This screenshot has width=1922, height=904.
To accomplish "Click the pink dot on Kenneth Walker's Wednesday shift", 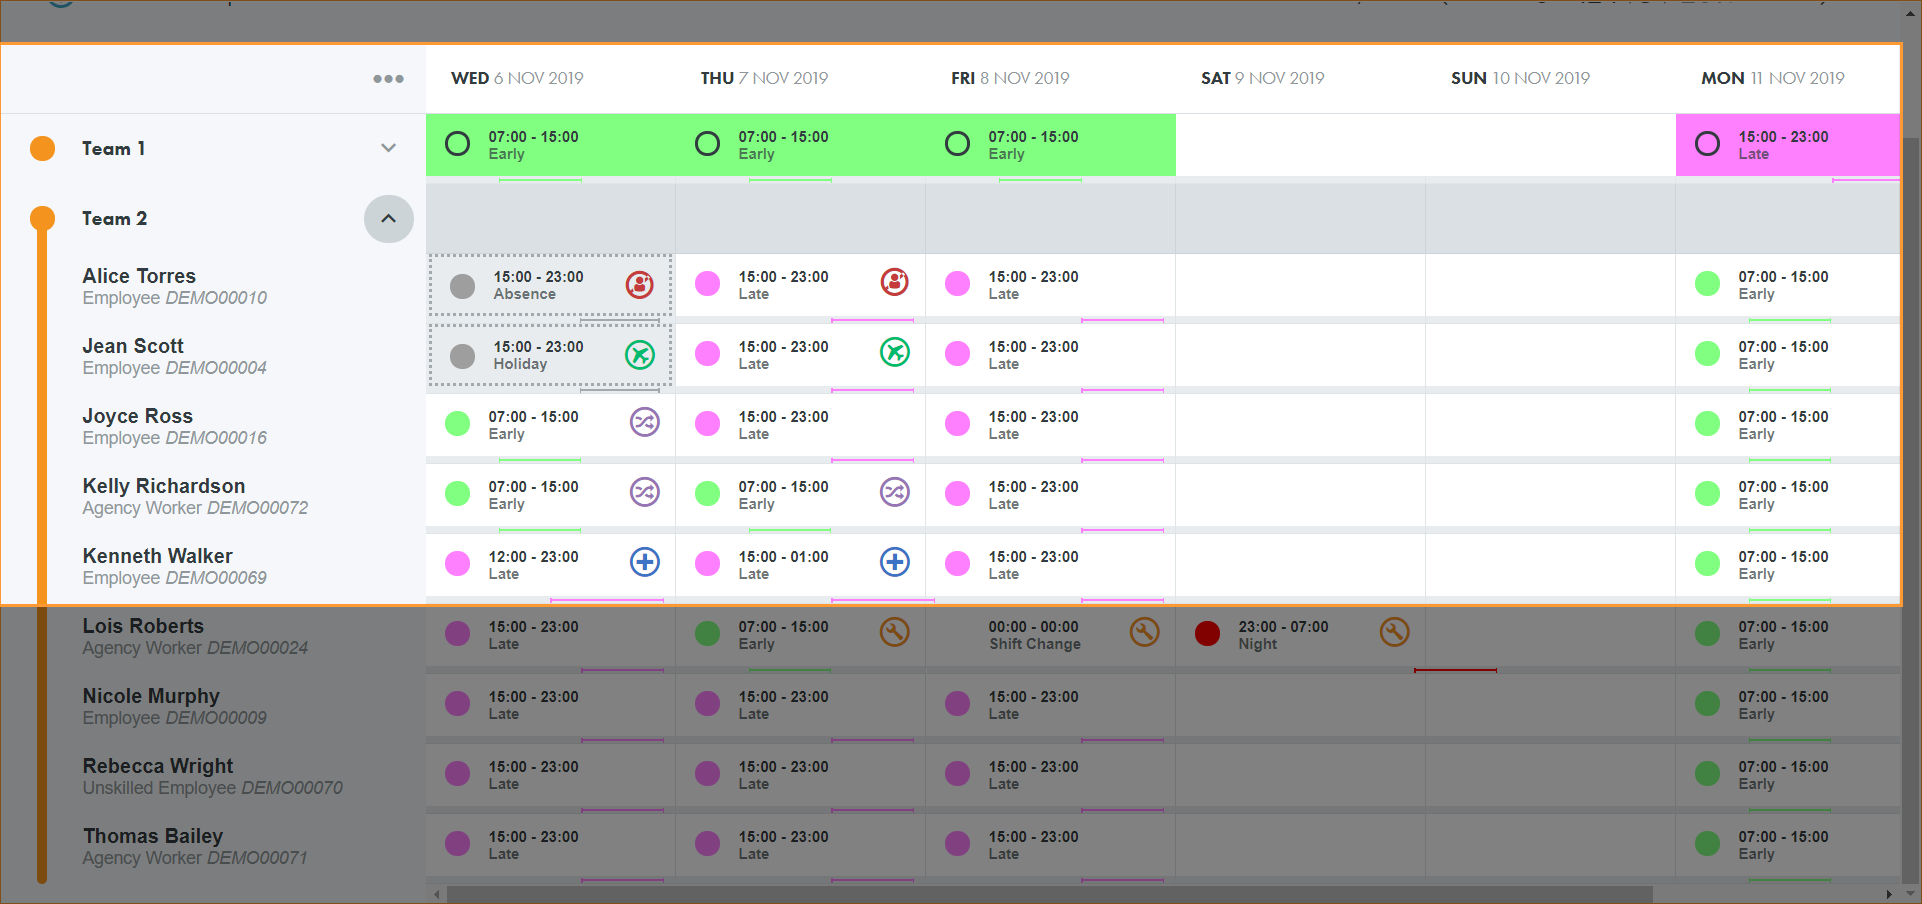I will click(x=457, y=563).
